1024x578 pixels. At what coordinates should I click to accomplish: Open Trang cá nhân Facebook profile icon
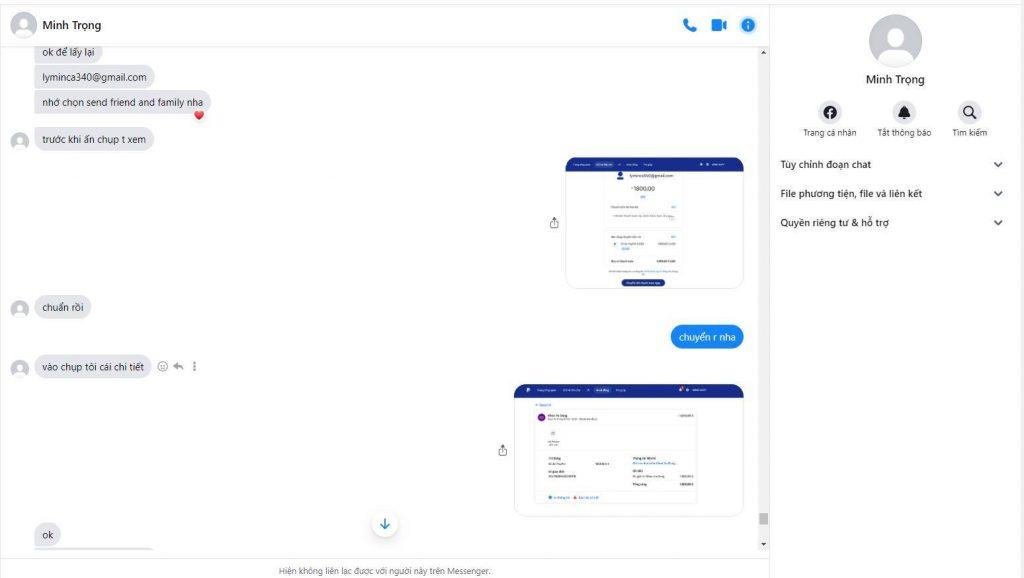[829, 113]
